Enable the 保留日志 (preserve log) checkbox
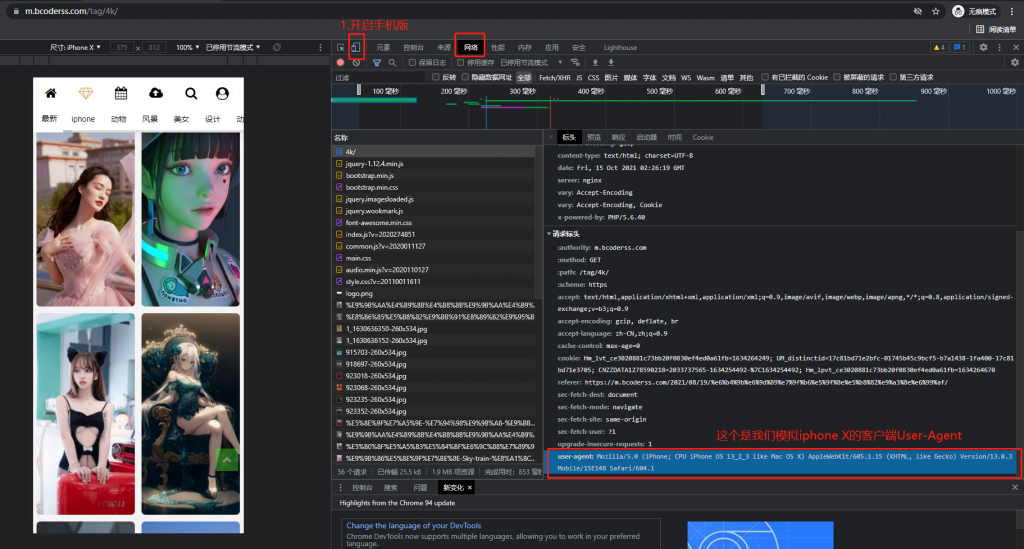The height and width of the screenshot is (549, 1024). (x=410, y=62)
